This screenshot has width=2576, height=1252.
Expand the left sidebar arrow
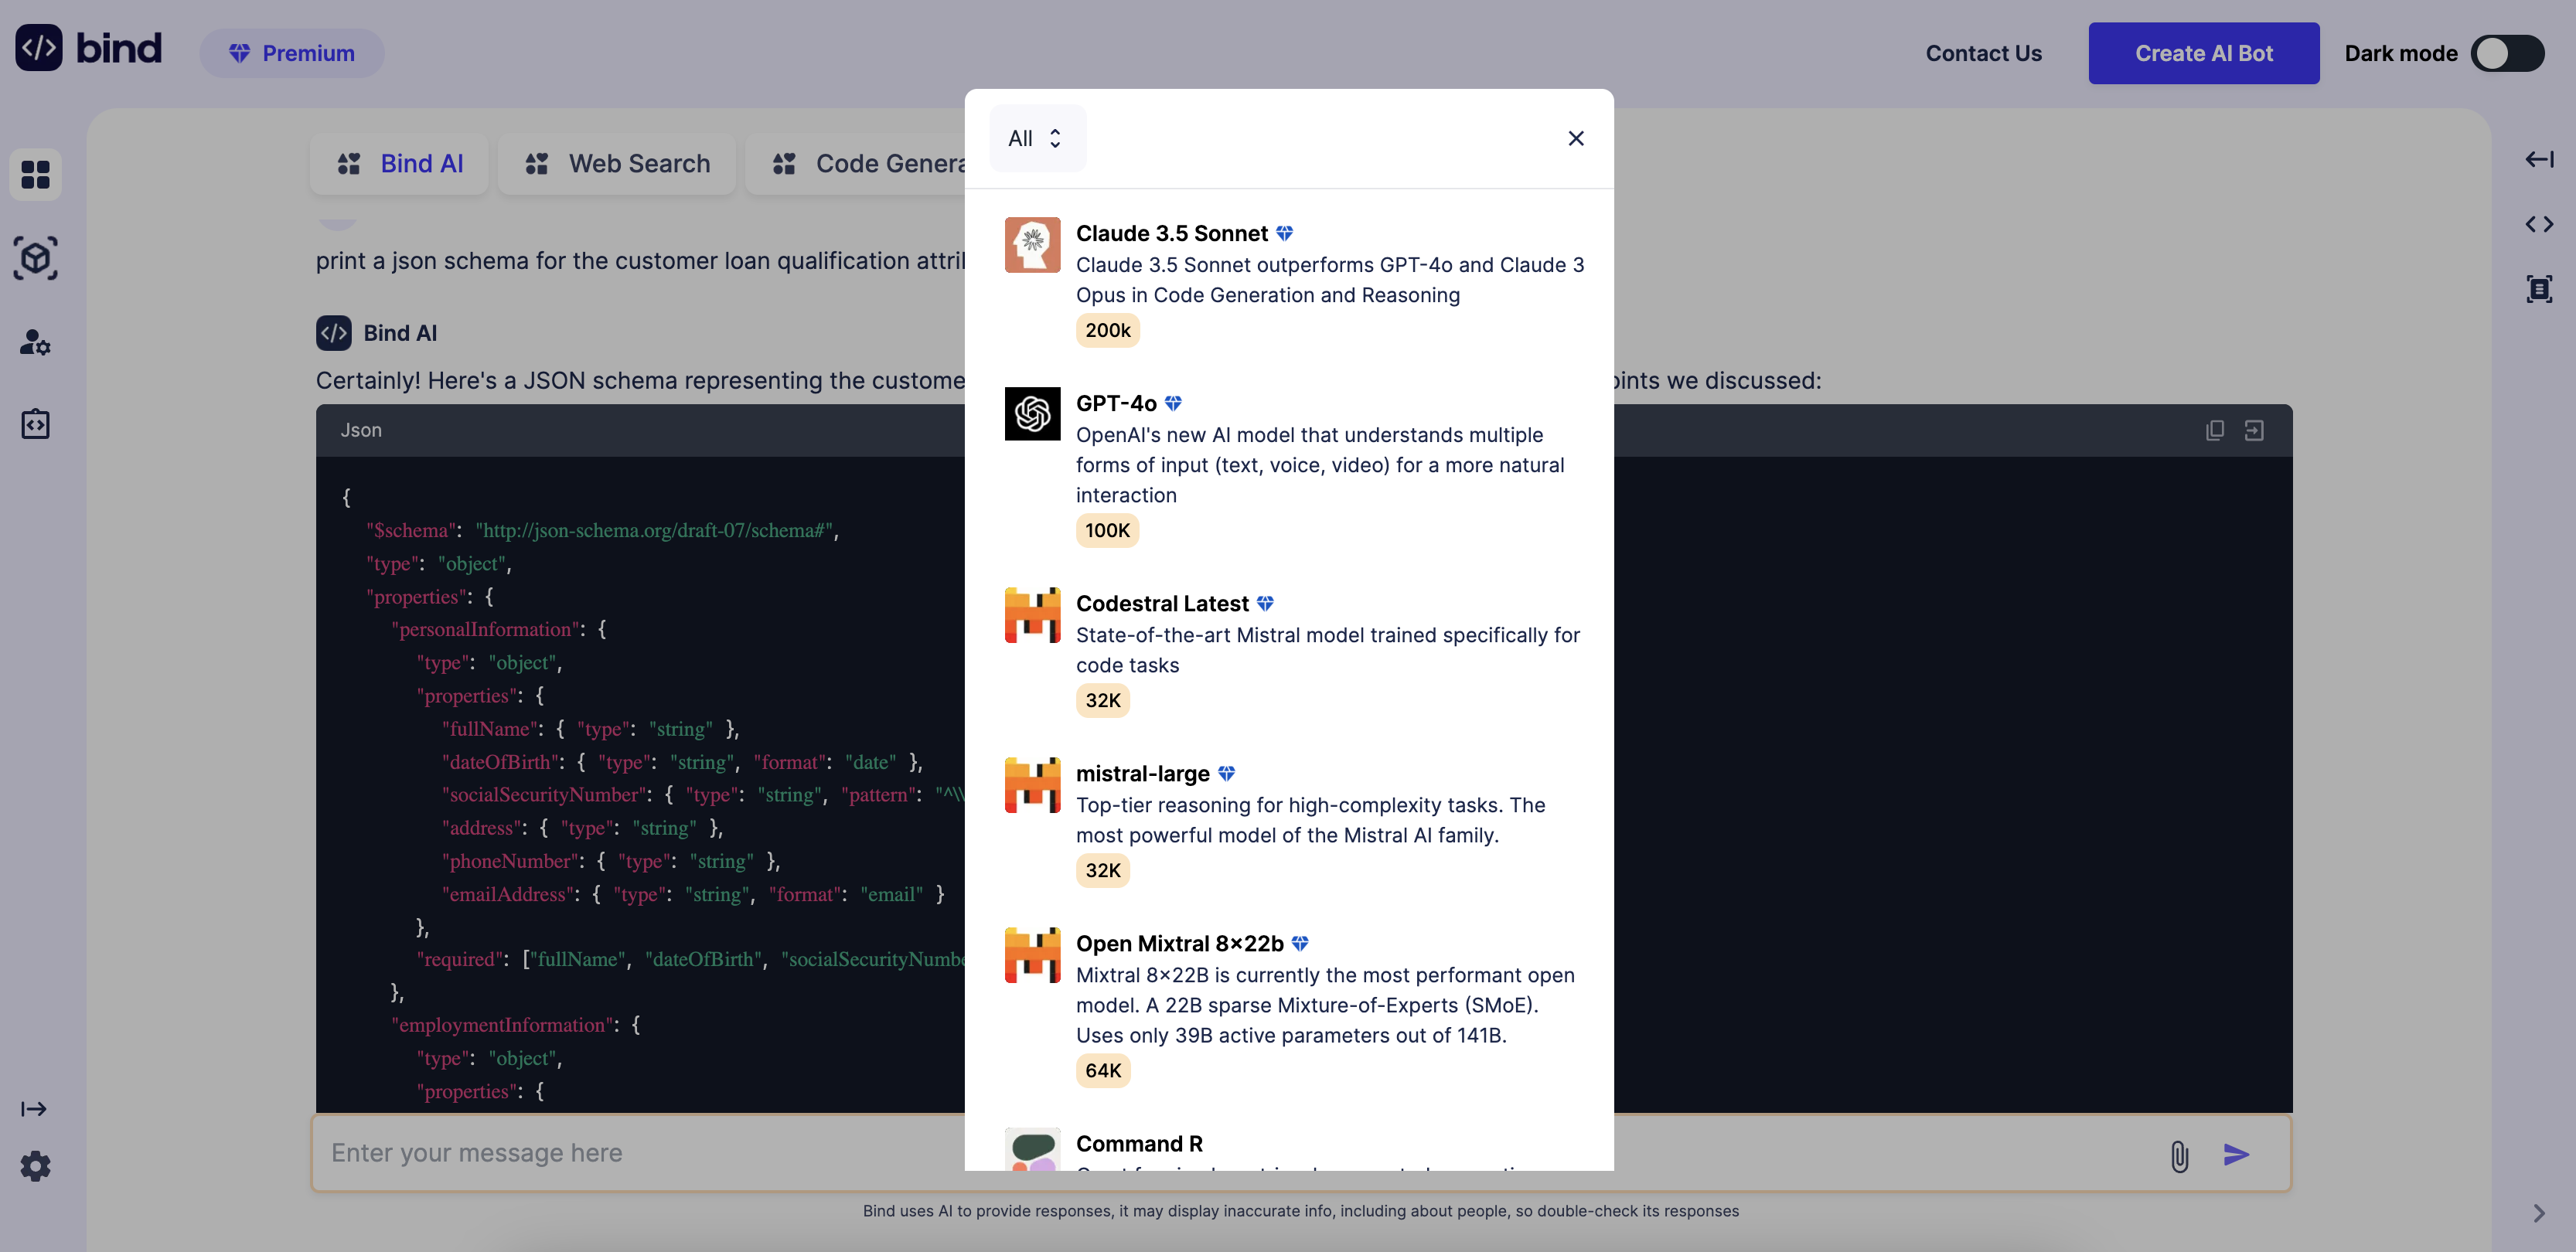(33, 1109)
